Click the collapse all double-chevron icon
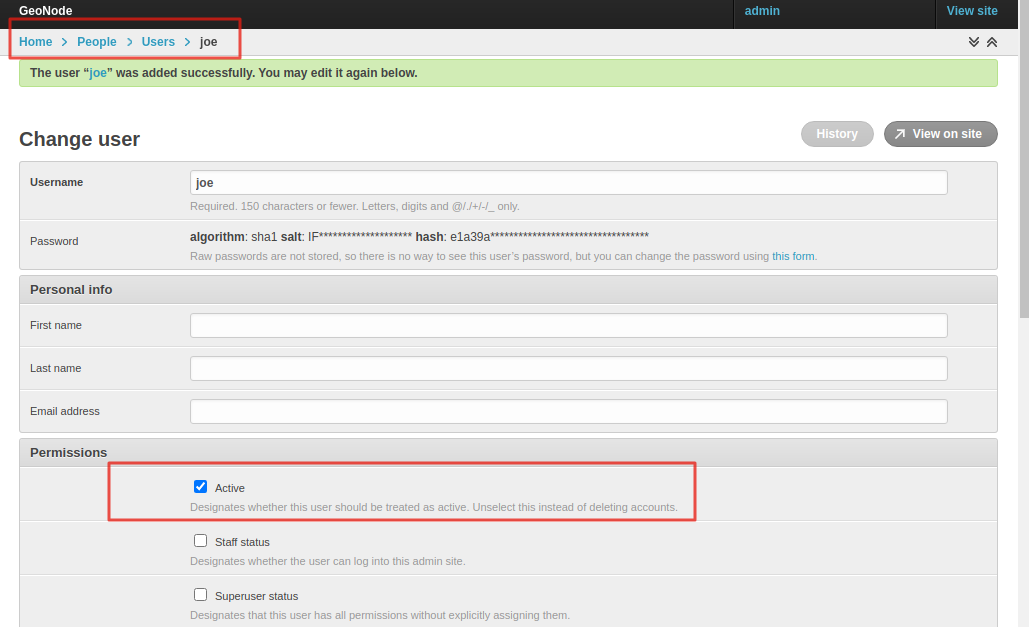 [992, 42]
